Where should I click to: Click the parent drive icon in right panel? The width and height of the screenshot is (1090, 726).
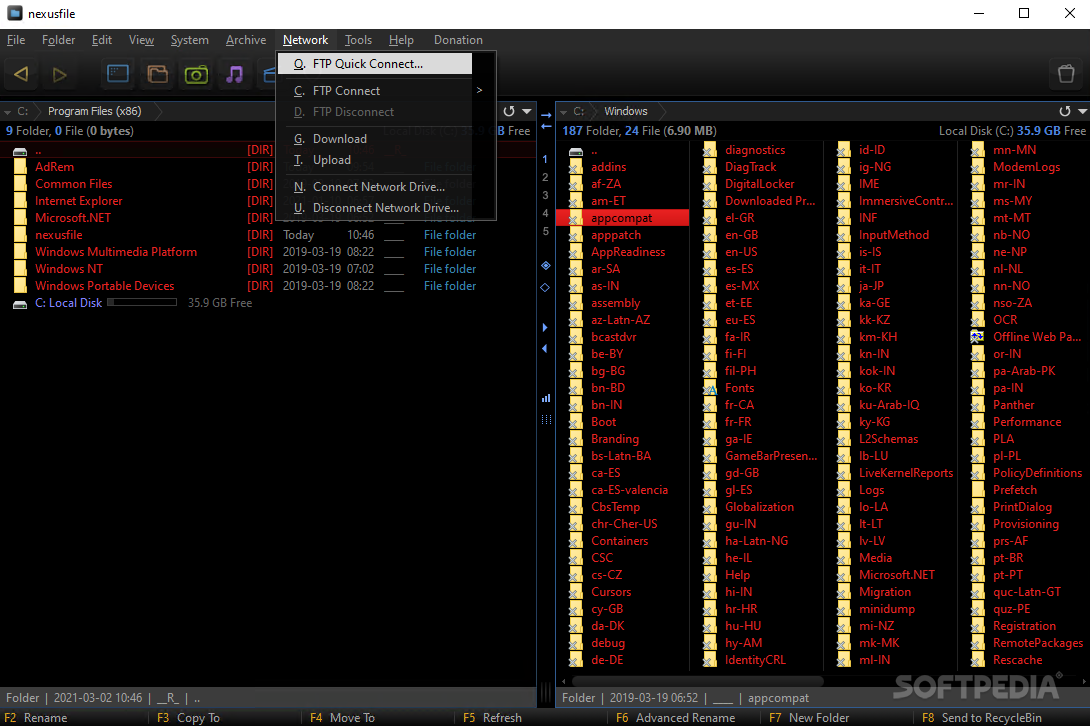pos(576,150)
